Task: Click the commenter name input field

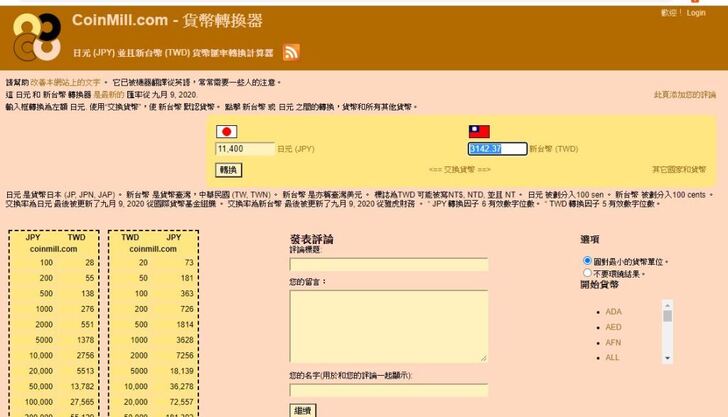Action: tap(389, 390)
